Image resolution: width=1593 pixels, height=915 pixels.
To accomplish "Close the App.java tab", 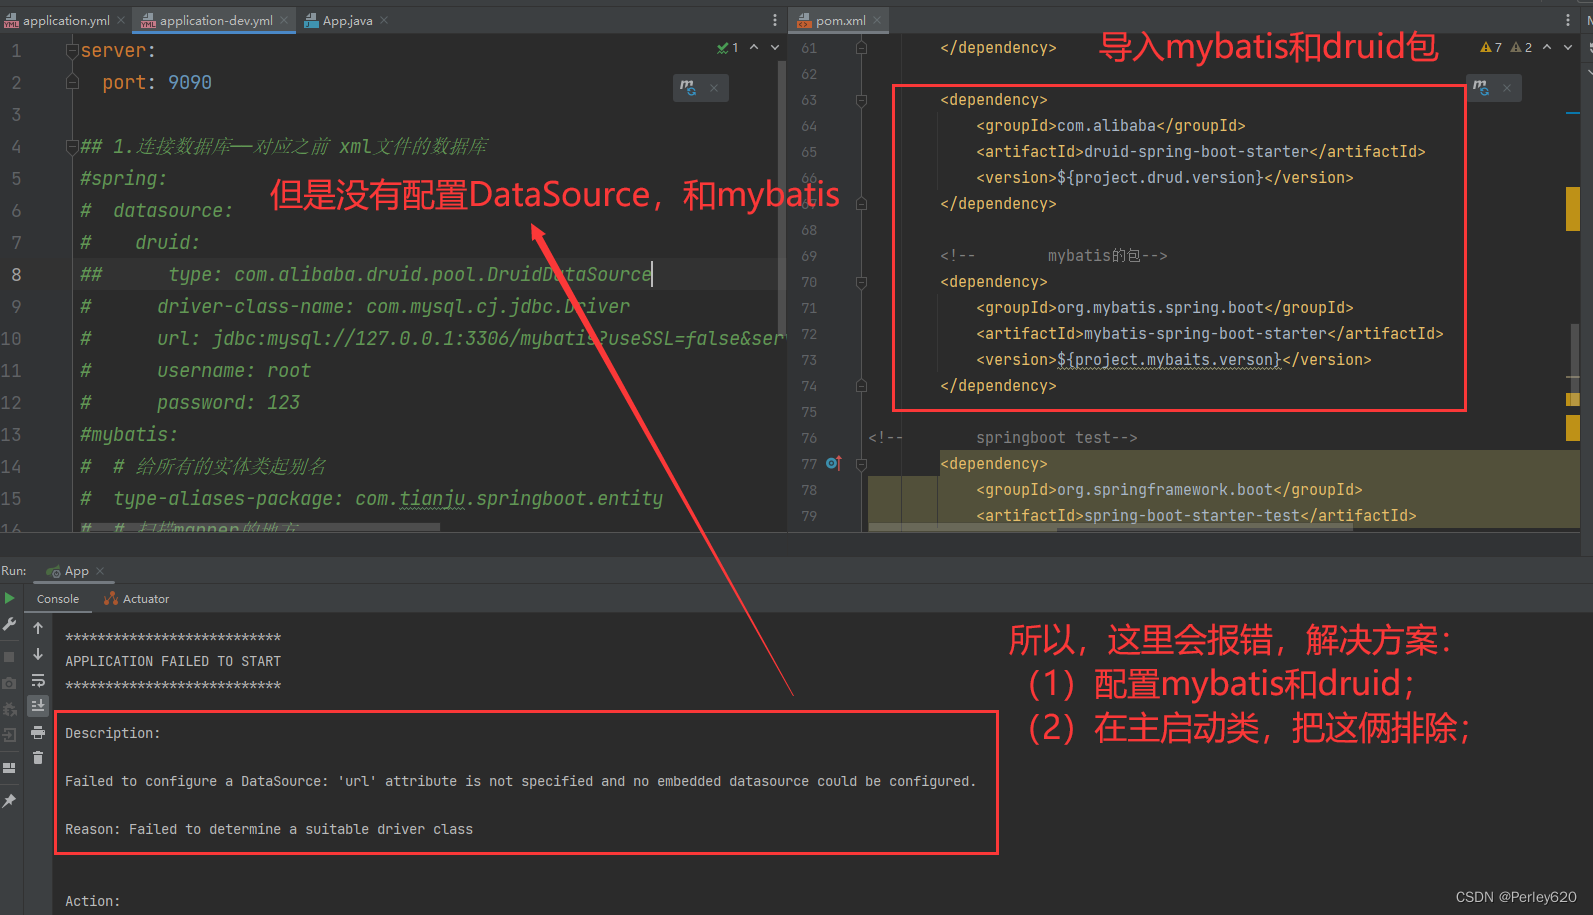I will 384,20.
